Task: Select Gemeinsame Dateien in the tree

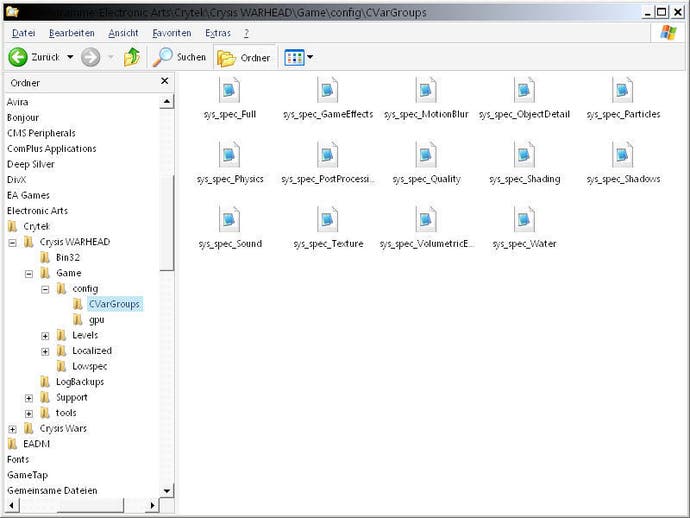Action: coord(52,490)
